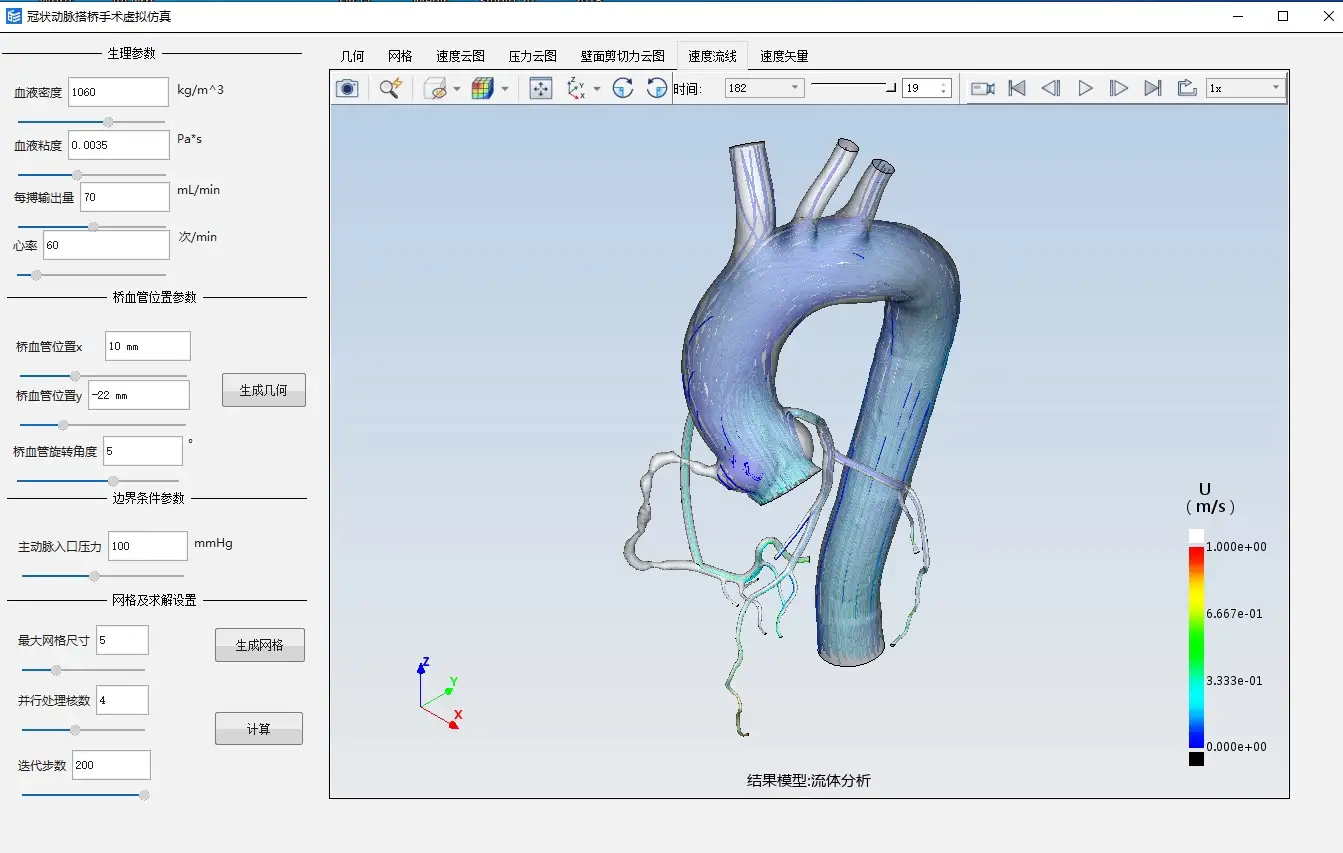This screenshot has width=1343, height=853.
Task: Record animation with the video camera icon
Action: pos(983,89)
